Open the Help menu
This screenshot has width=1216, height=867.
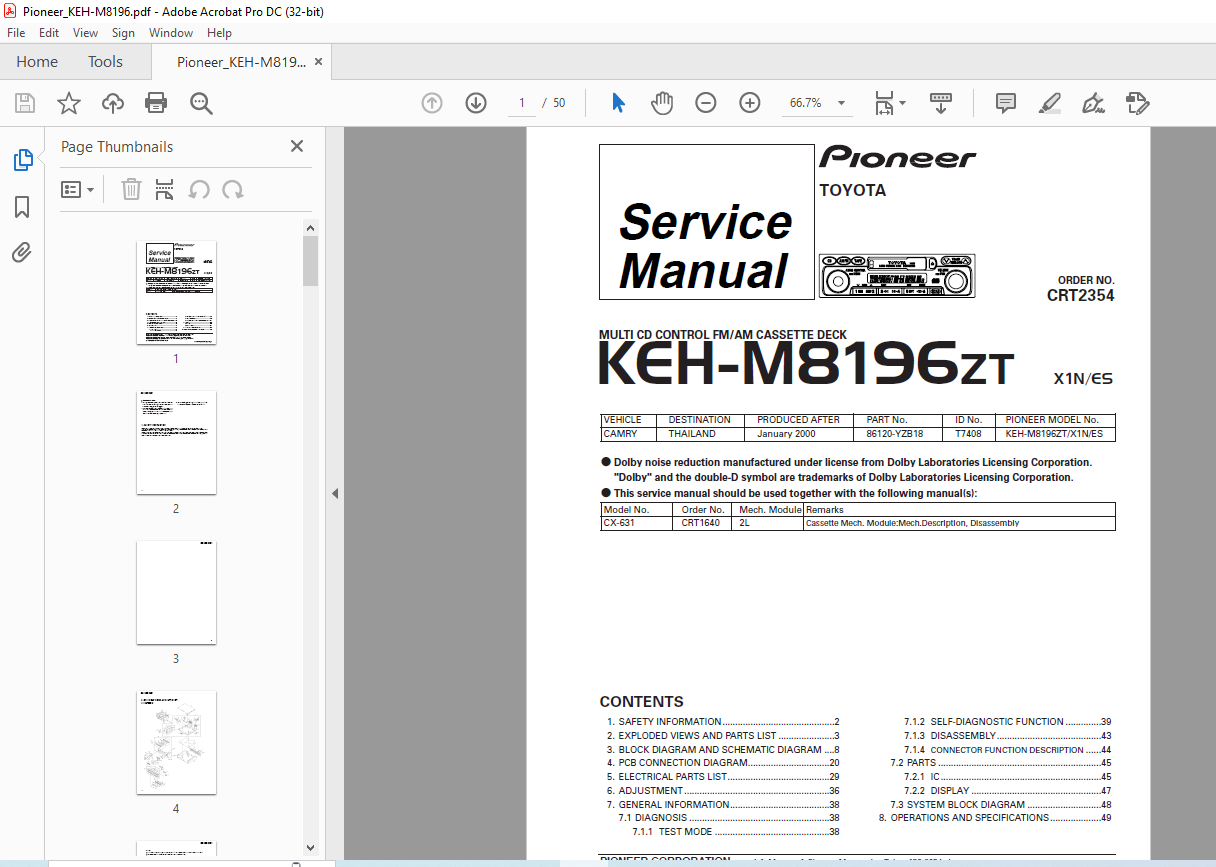click(219, 33)
